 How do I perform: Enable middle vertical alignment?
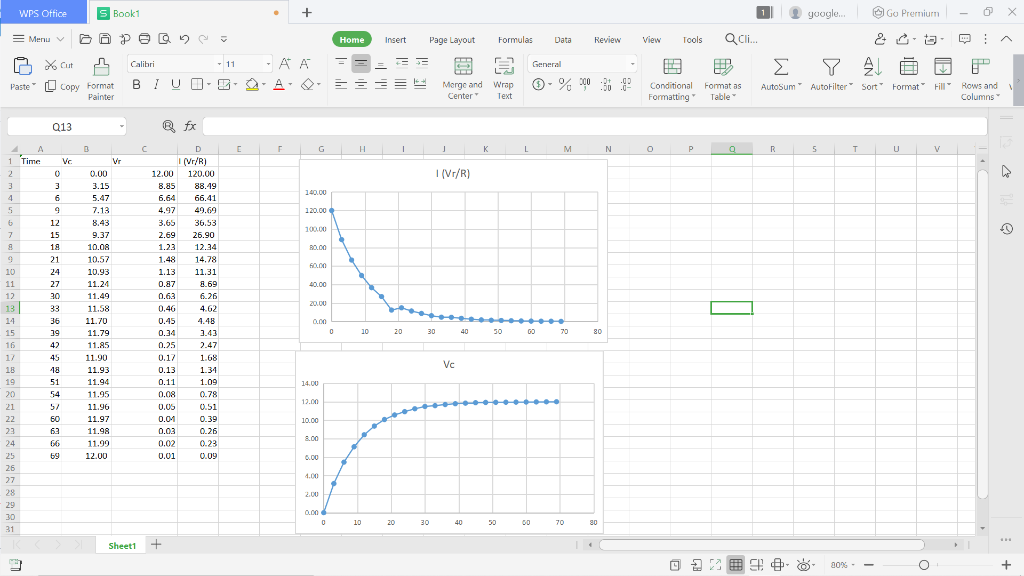coord(360,63)
